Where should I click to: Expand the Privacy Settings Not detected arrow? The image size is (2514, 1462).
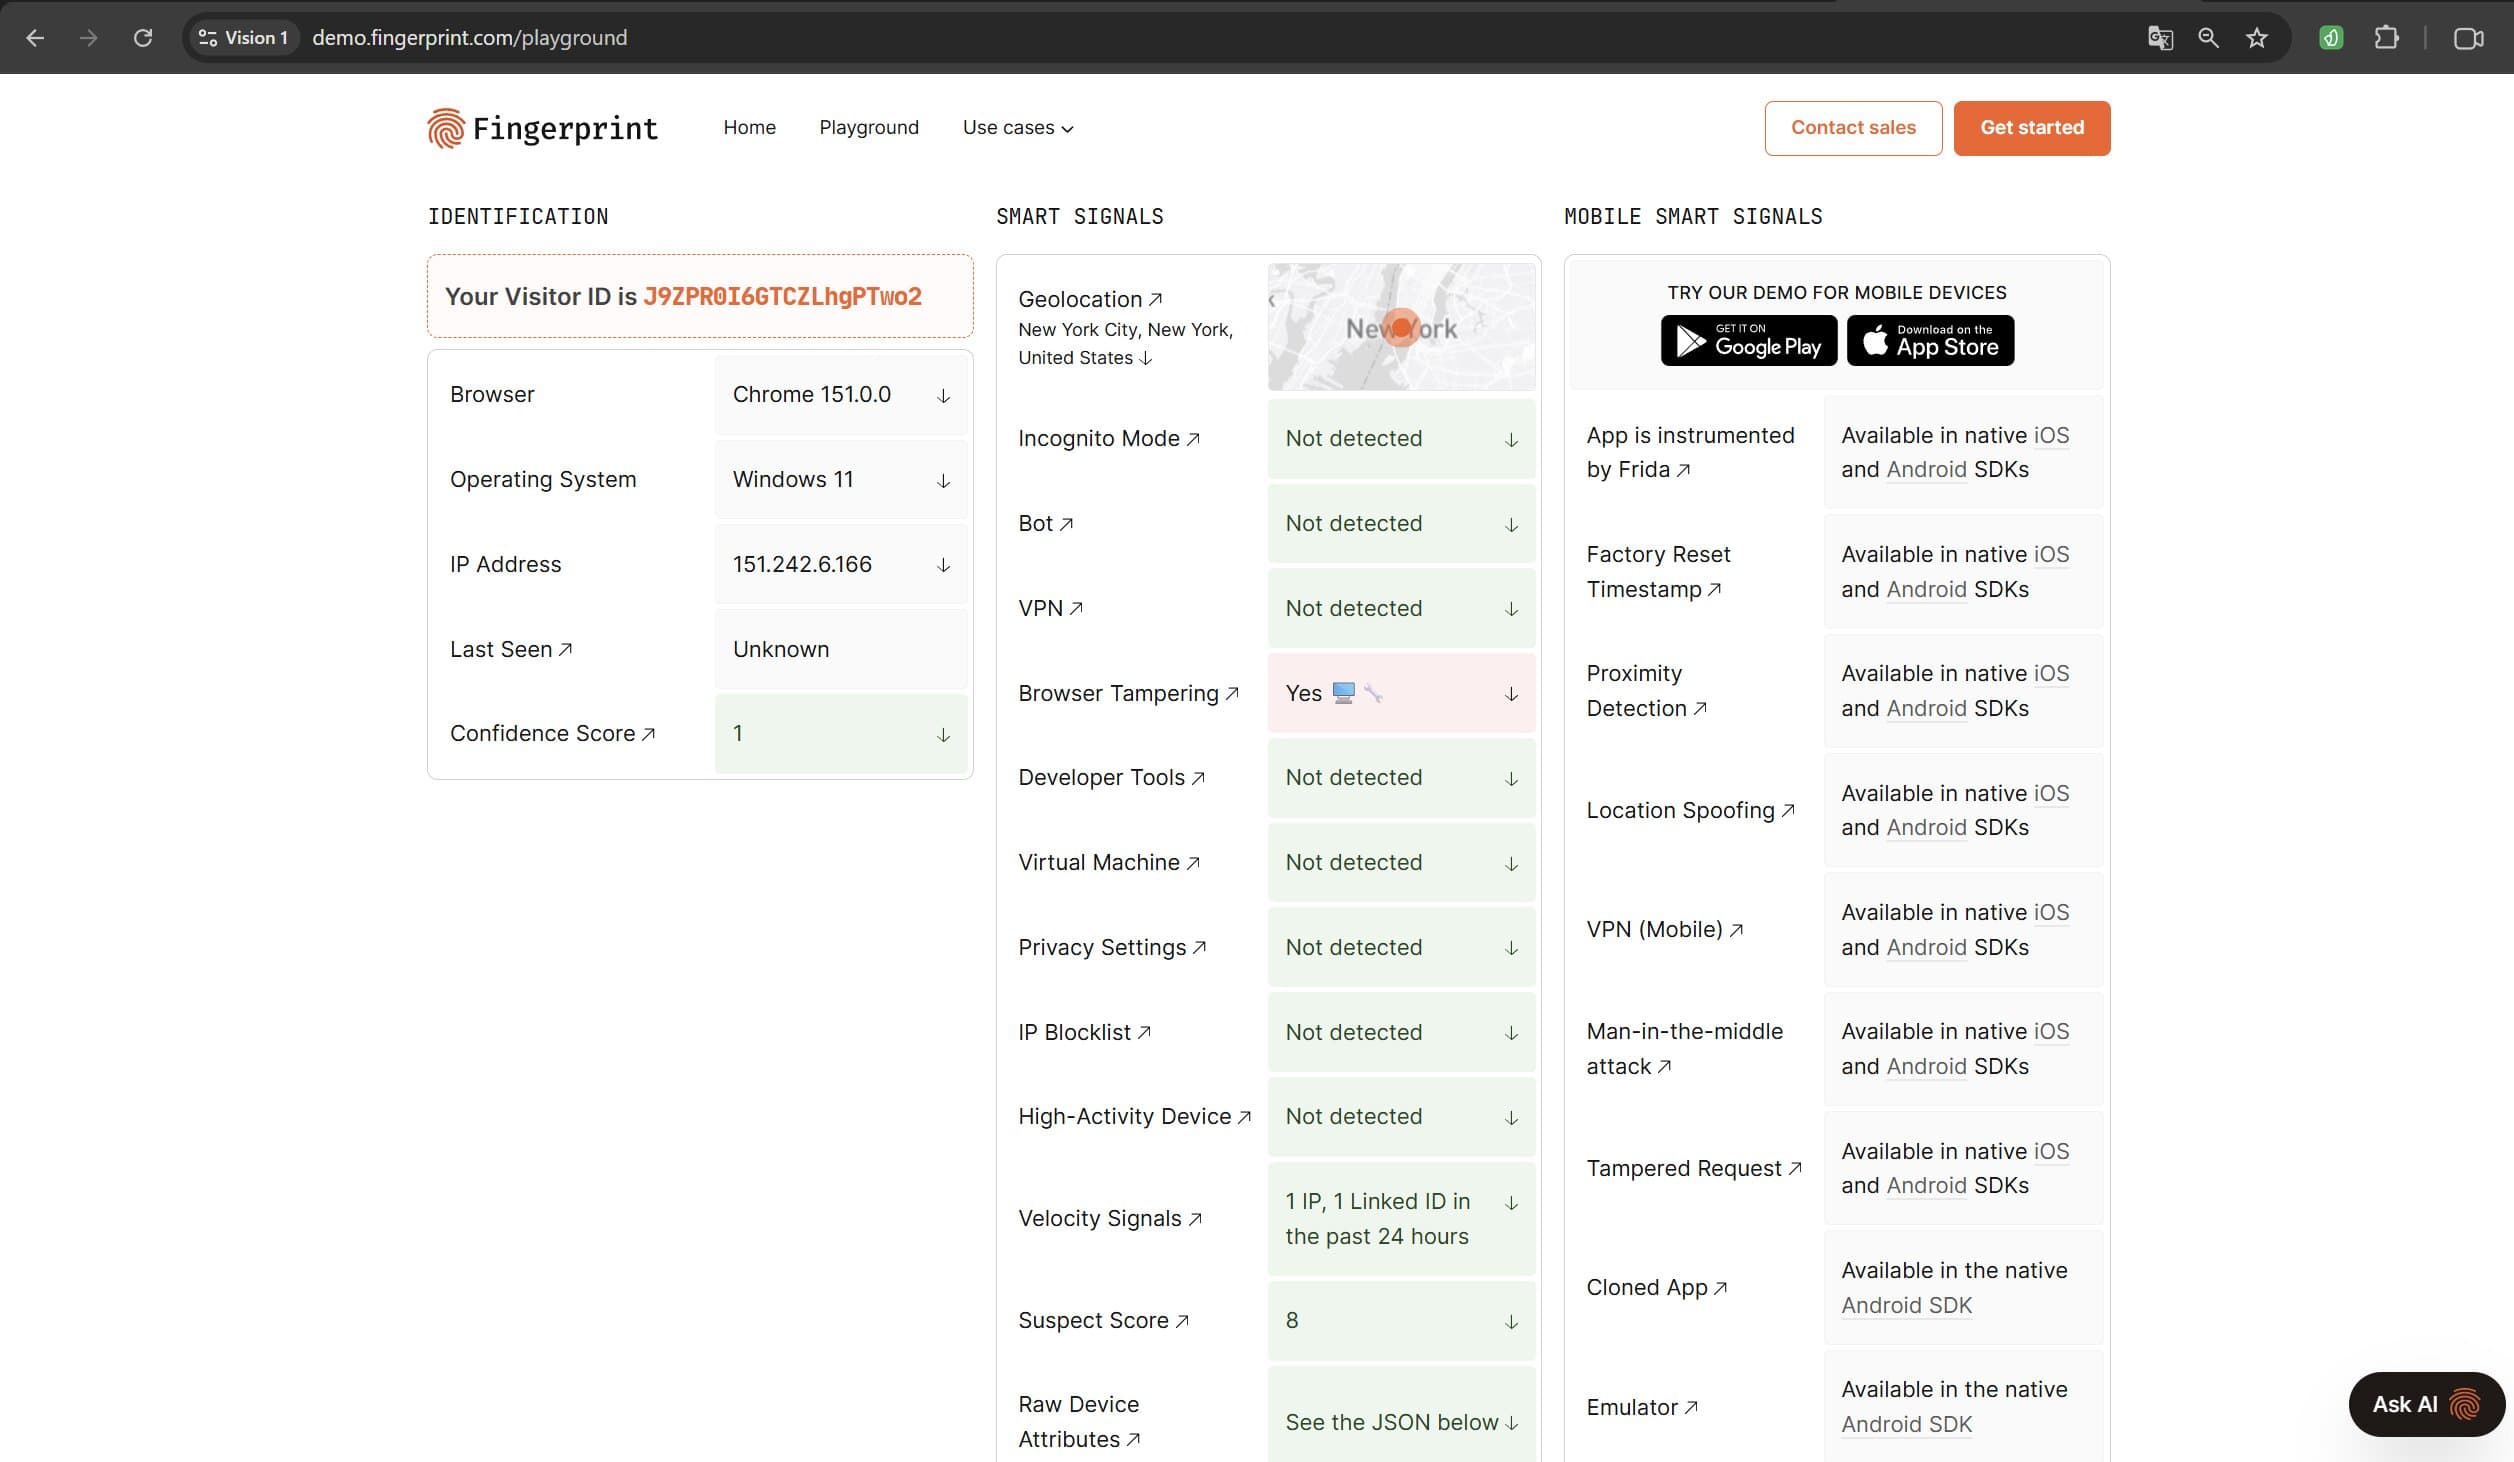[x=1511, y=948]
